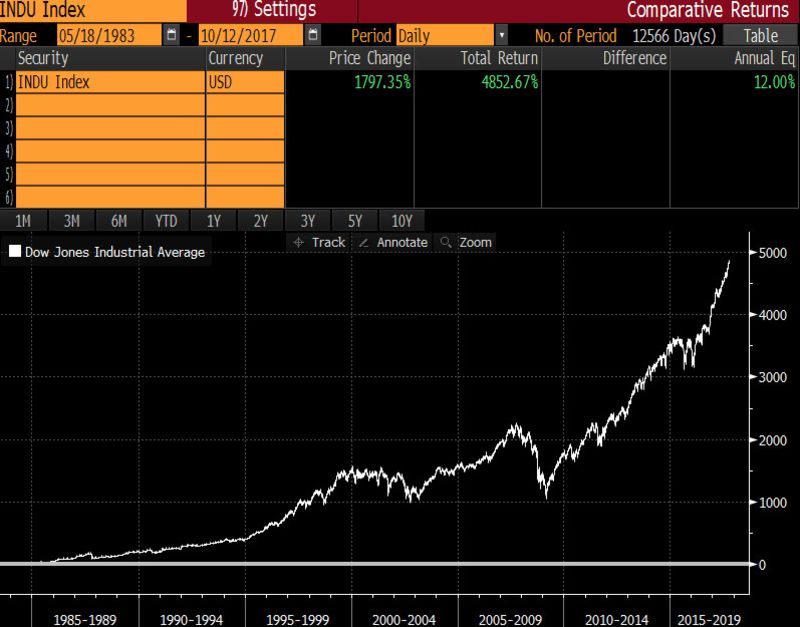Click the 1797.35% price change value
Image resolution: width=800 pixels, height=627 pixels.
(x=382, y=82)
